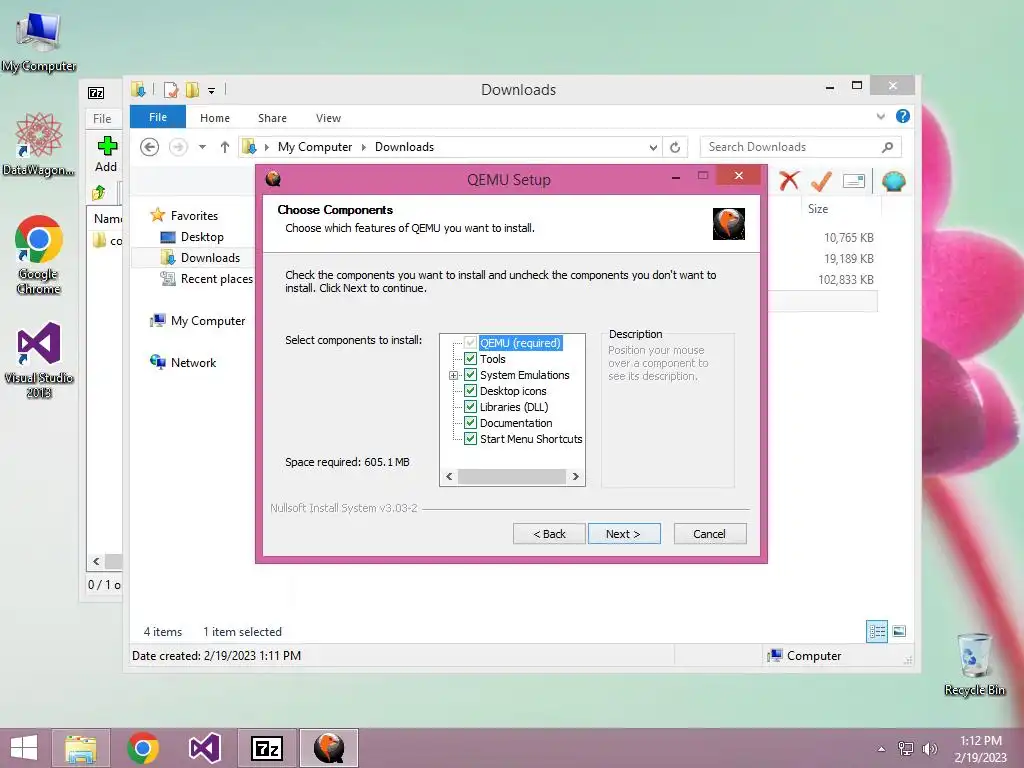
Task: Open Visual Studio from taskbar
Action: pos(204,748)
